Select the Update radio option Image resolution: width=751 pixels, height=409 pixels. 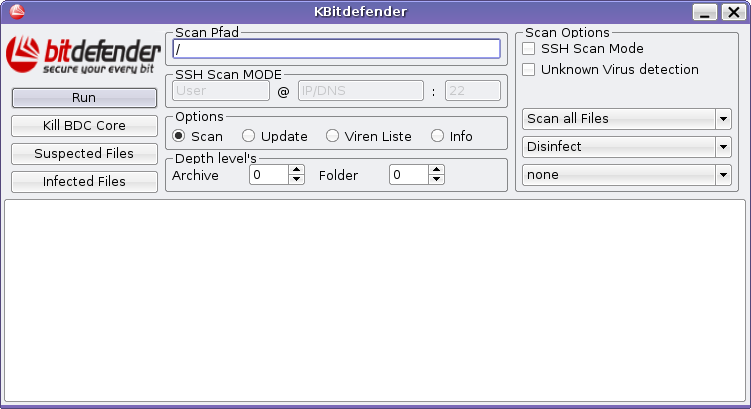[248, 136]
